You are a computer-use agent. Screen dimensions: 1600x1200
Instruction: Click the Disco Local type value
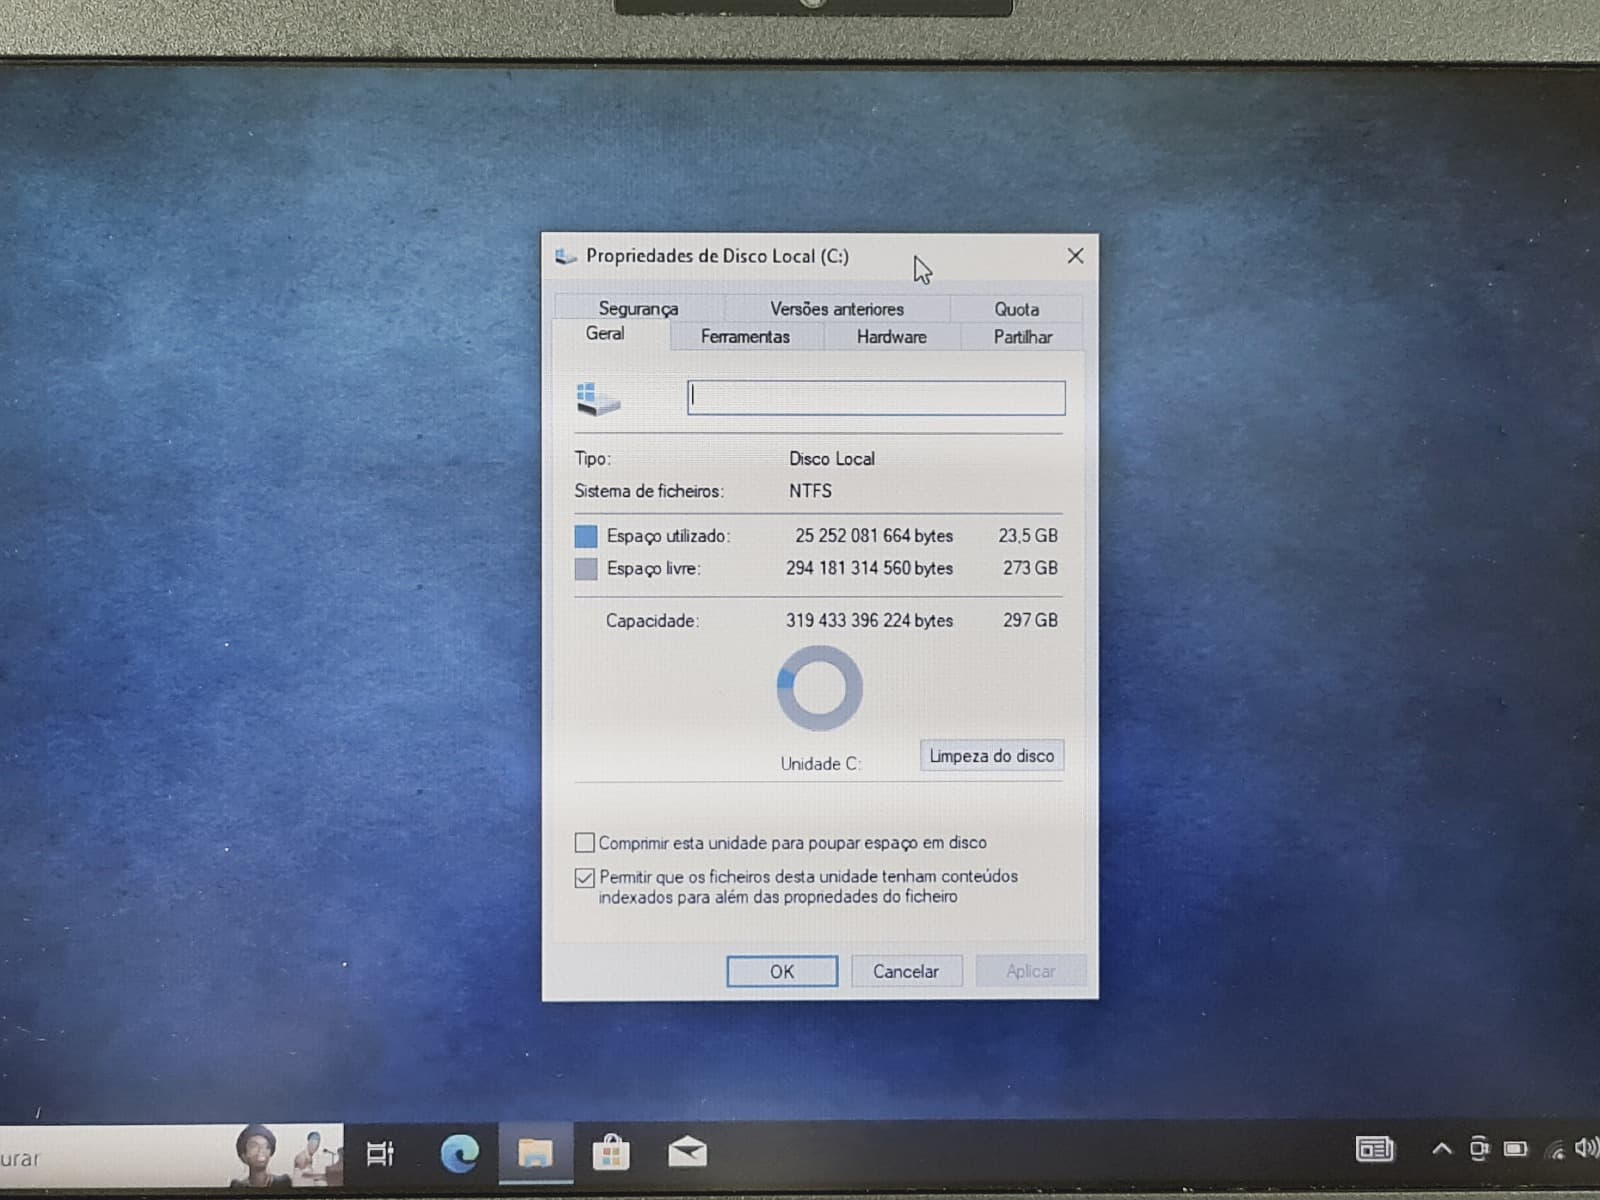pyautogui.click(x=831, y=459)
